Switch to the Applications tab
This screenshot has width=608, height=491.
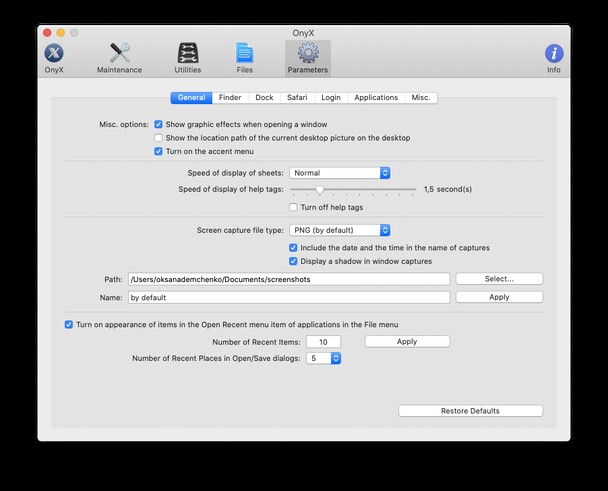tap(376, 98)
